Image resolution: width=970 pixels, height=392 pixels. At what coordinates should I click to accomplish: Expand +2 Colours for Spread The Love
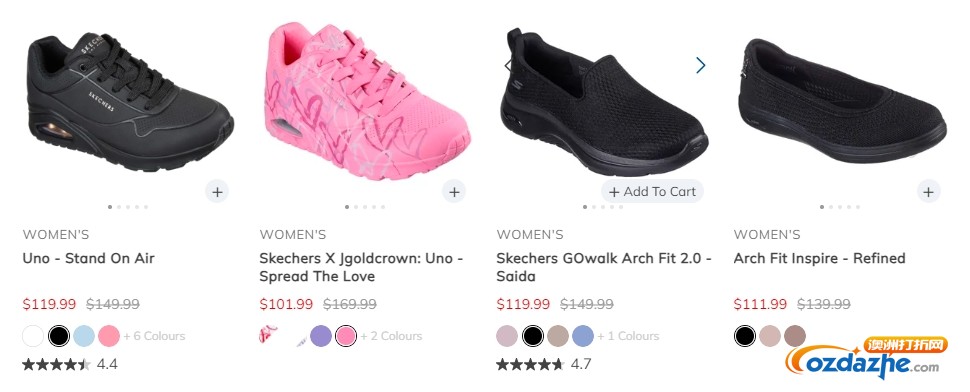click(x=391, y=336)
